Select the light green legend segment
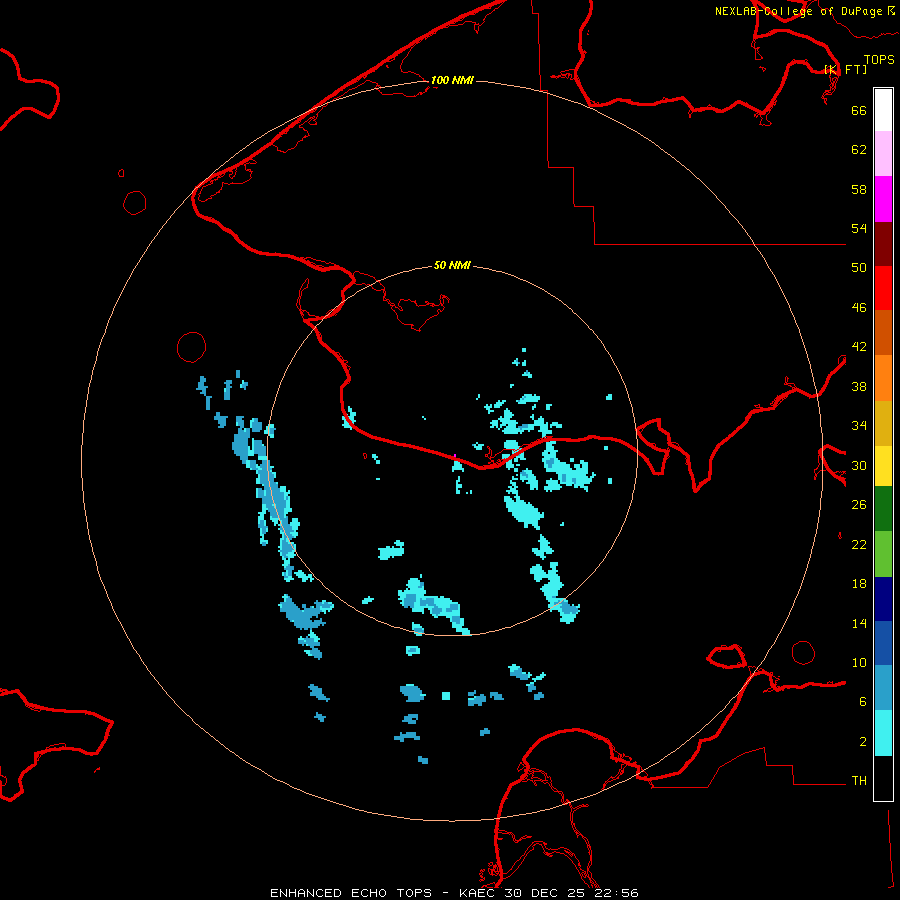The width and height of the screenshot is (900, 900). point(883,554)
